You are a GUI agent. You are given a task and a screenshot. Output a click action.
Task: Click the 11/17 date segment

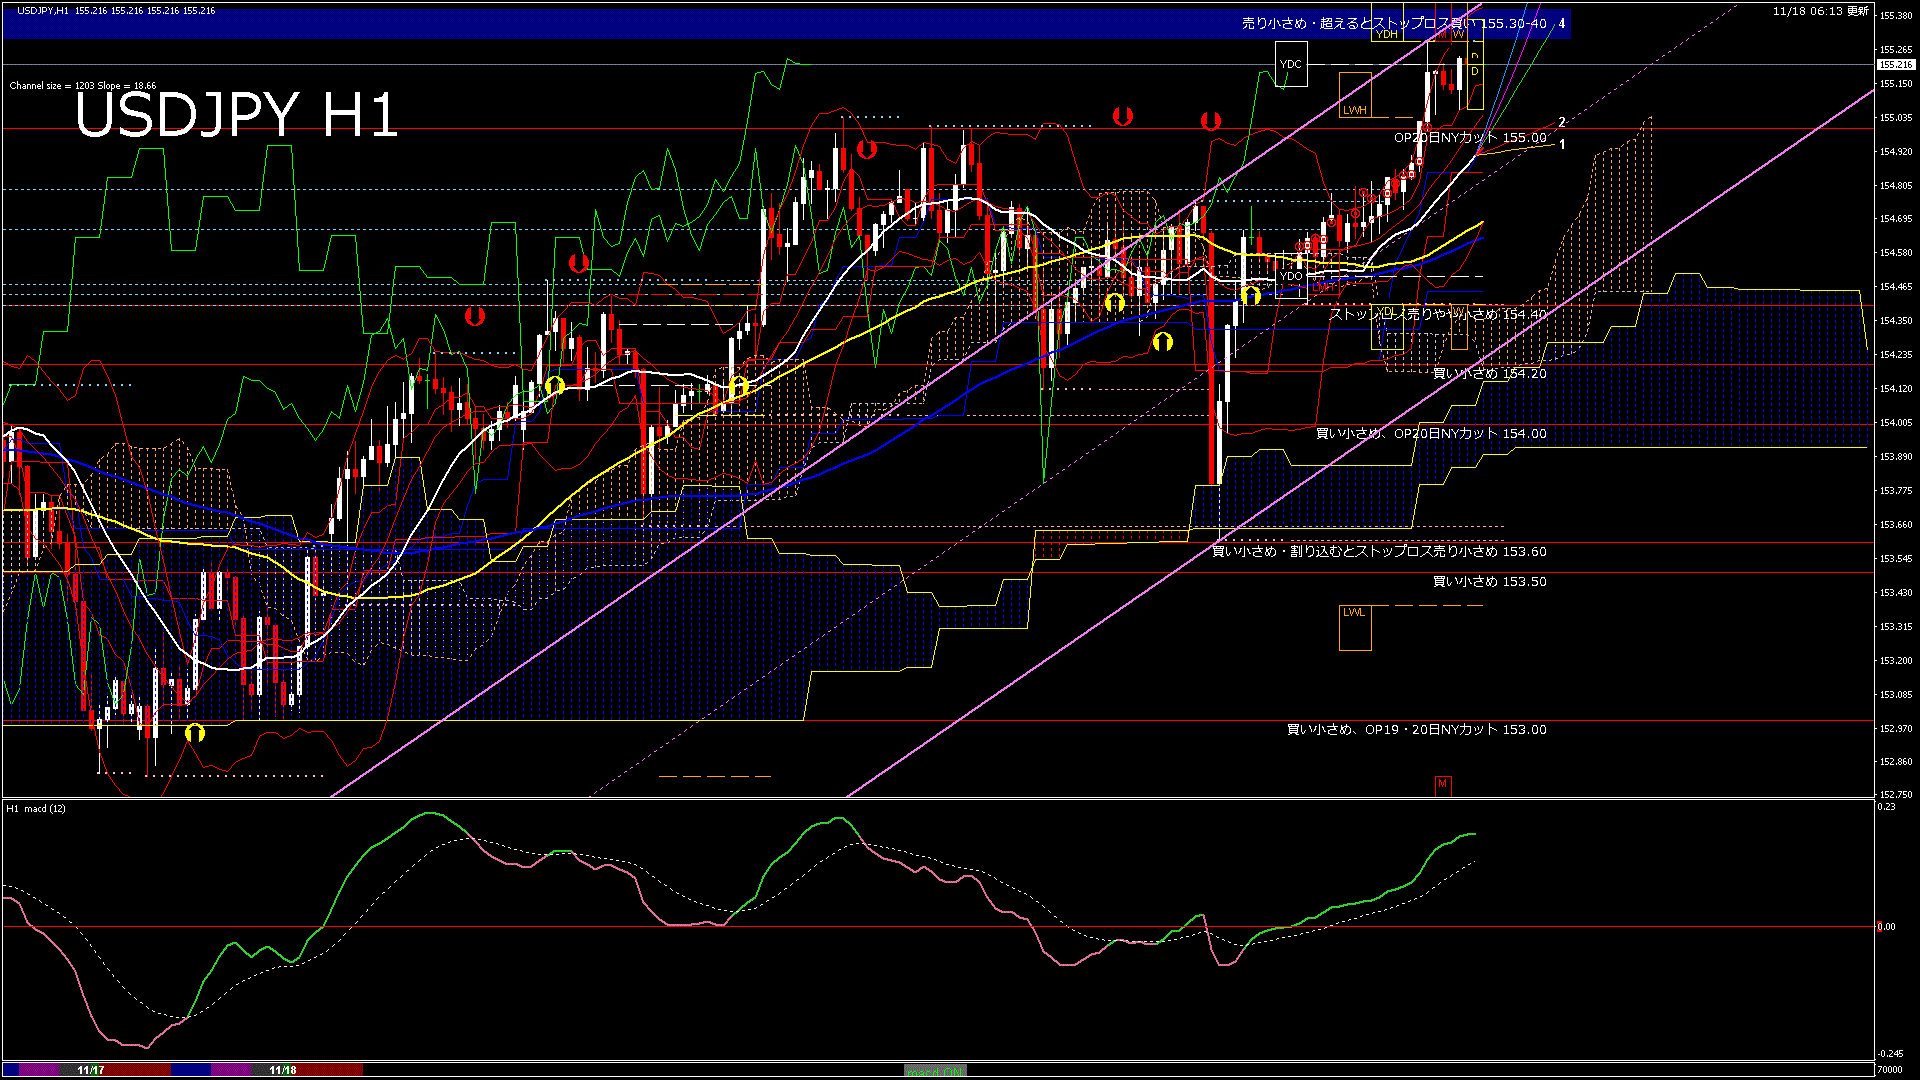coord(90,1070)
